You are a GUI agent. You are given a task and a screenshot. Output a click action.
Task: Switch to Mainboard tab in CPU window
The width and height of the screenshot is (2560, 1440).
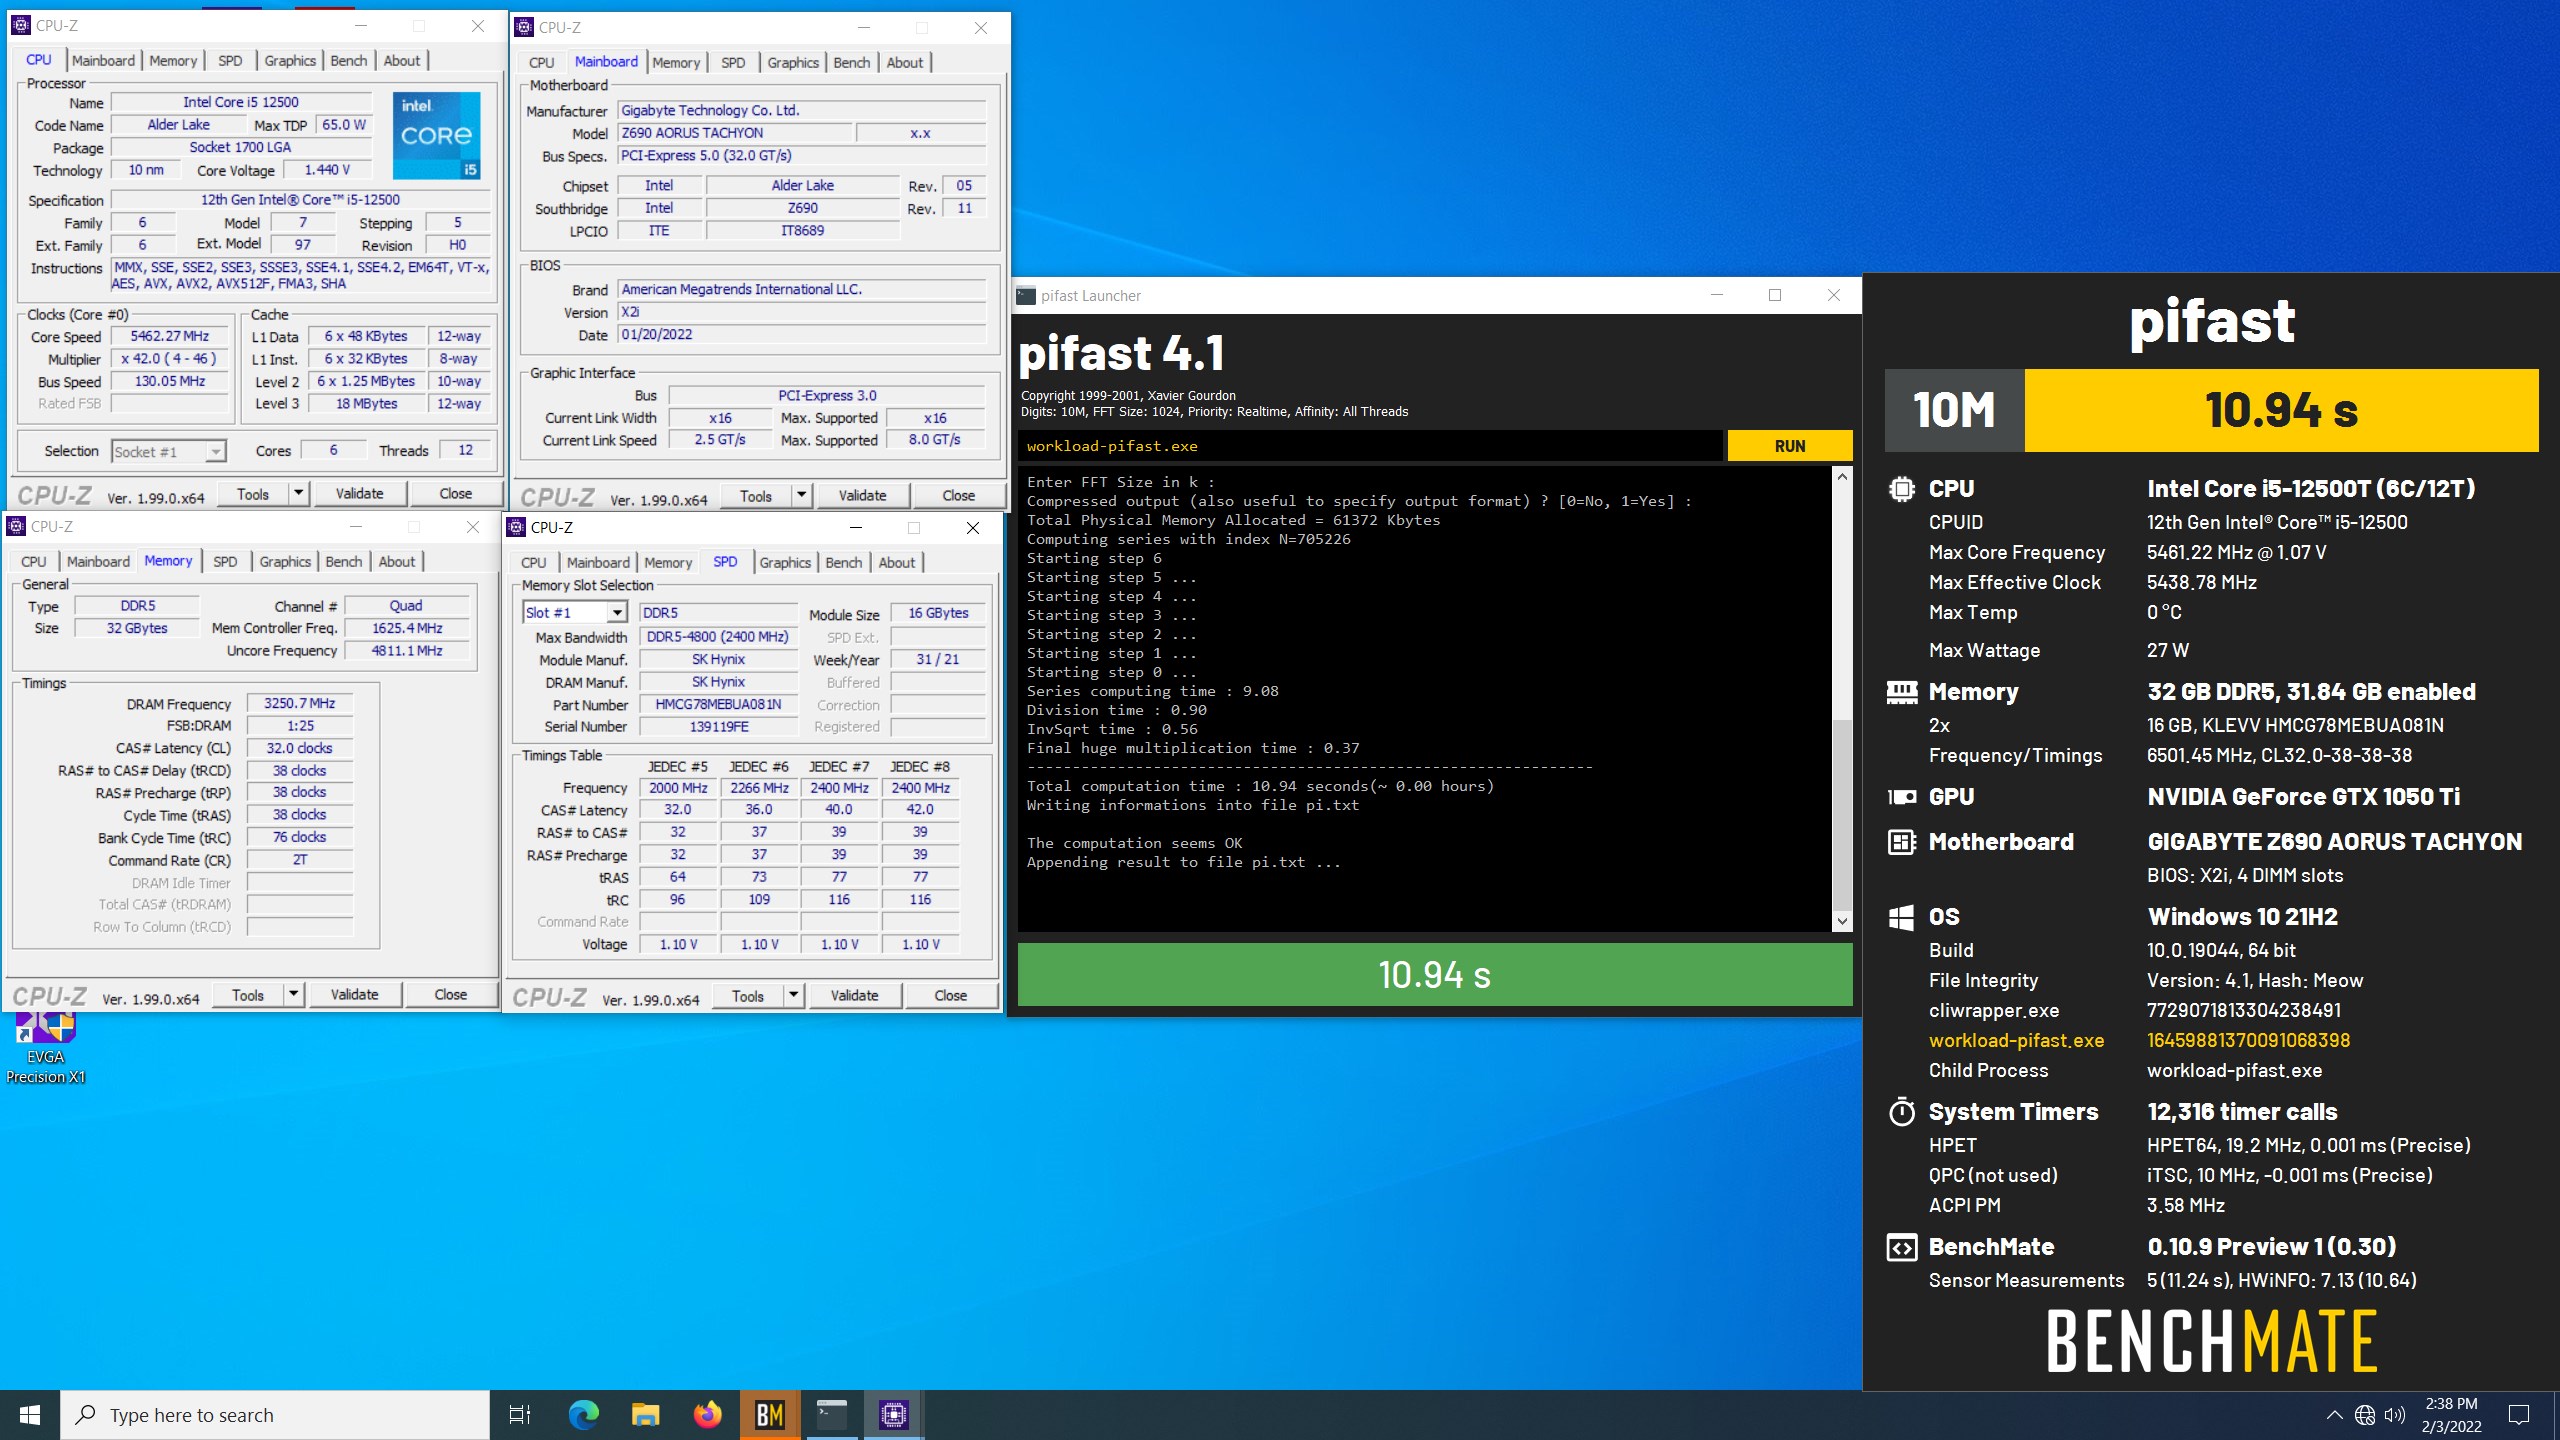(103, 61)
